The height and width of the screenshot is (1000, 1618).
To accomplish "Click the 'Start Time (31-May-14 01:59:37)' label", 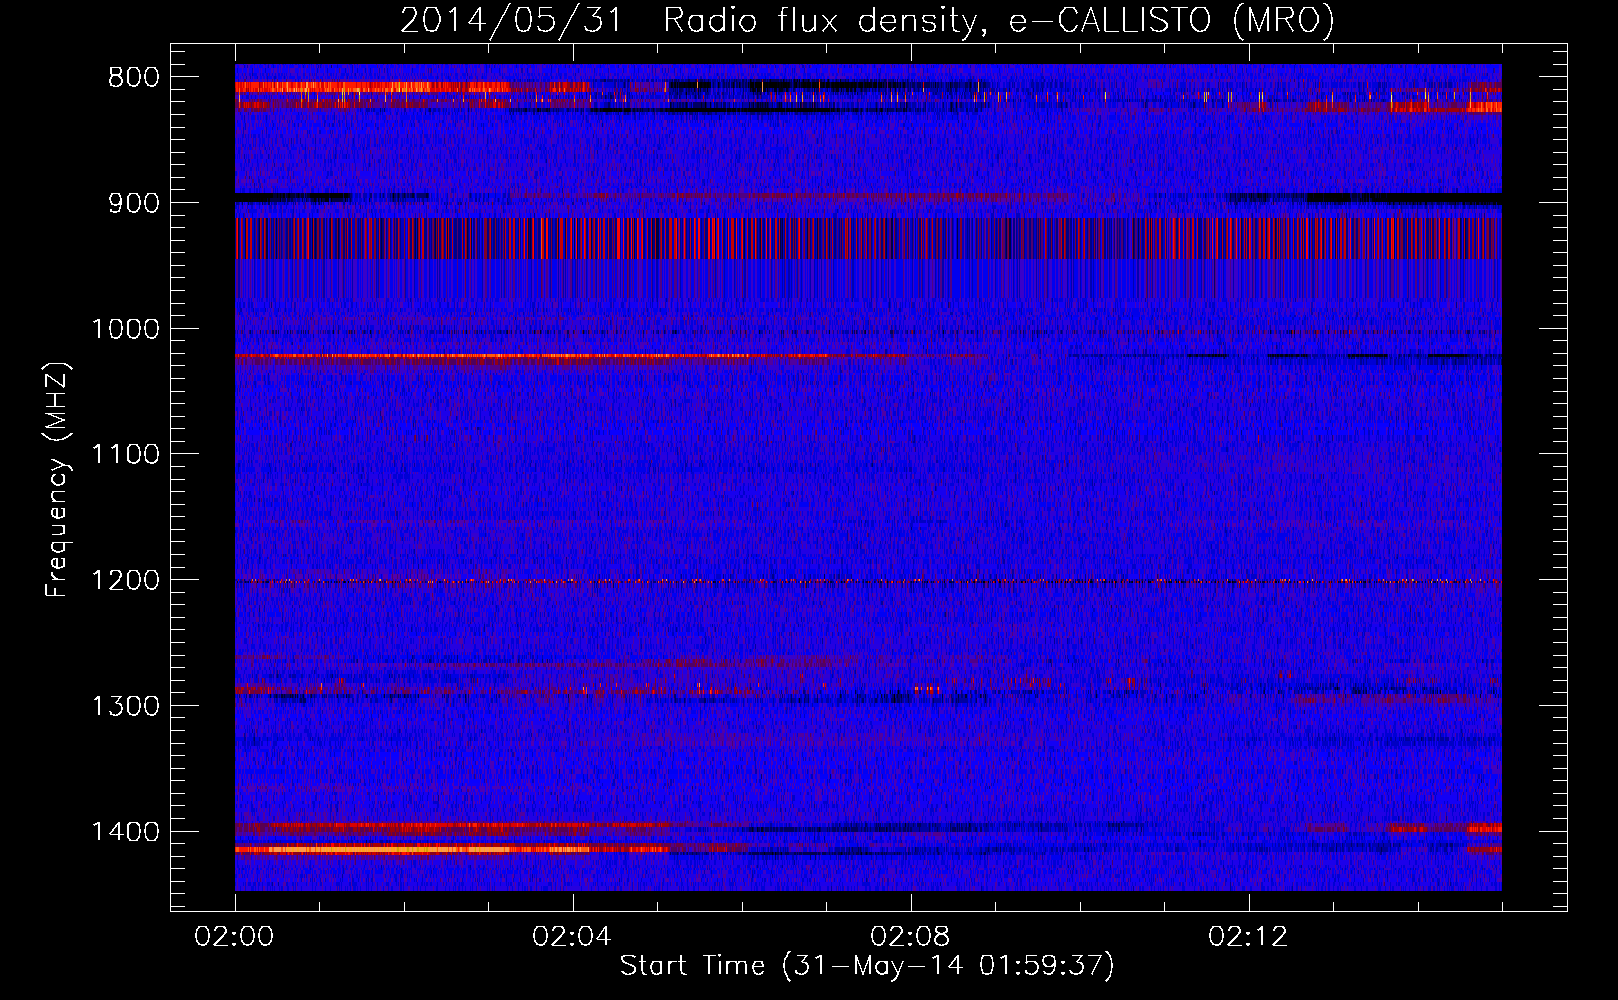I will click(x=867, y=966).
